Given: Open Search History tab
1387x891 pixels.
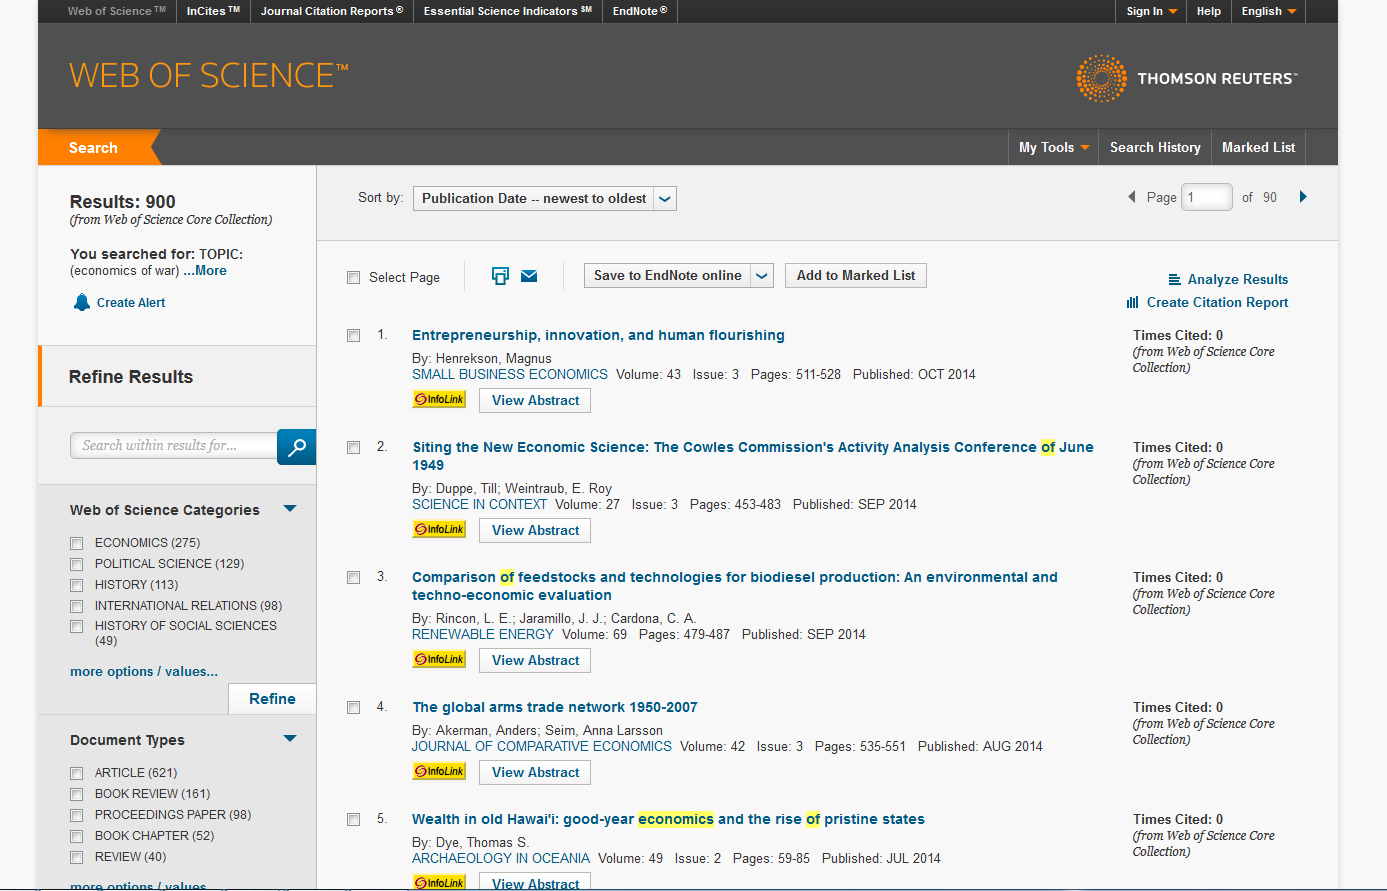Looking at the screenshot, I should coord(1155,147).
